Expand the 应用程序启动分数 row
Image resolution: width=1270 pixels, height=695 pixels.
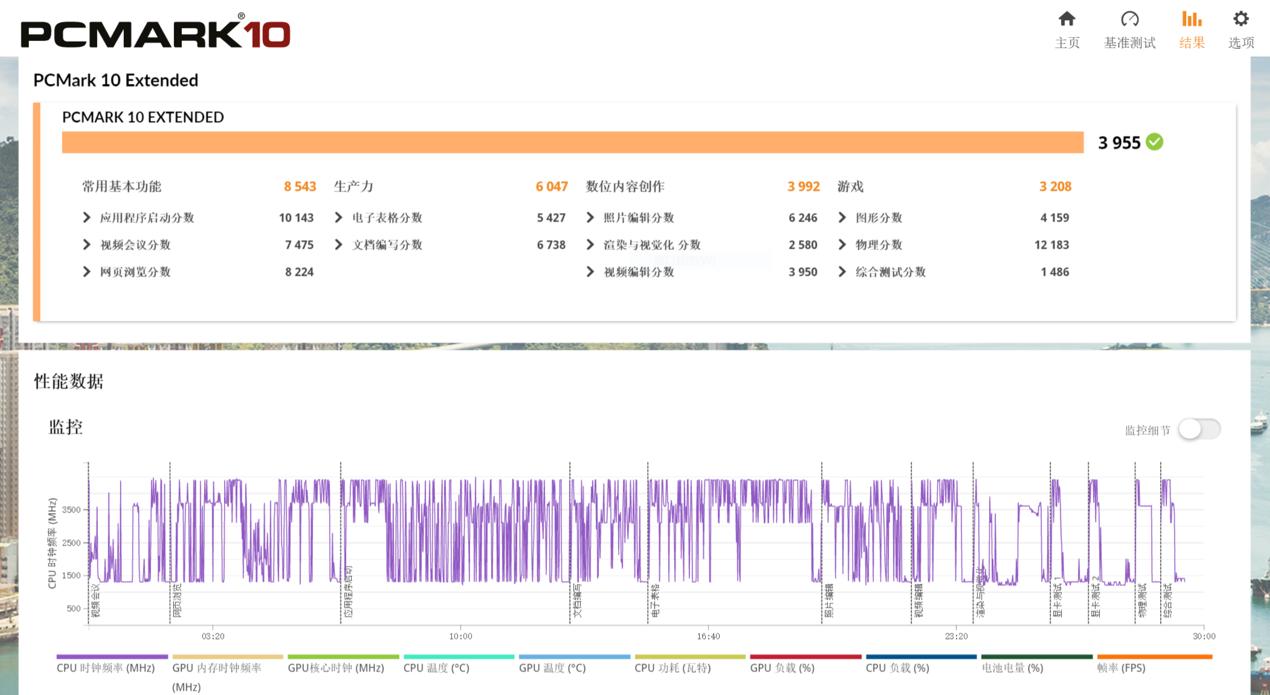(146, 218)
